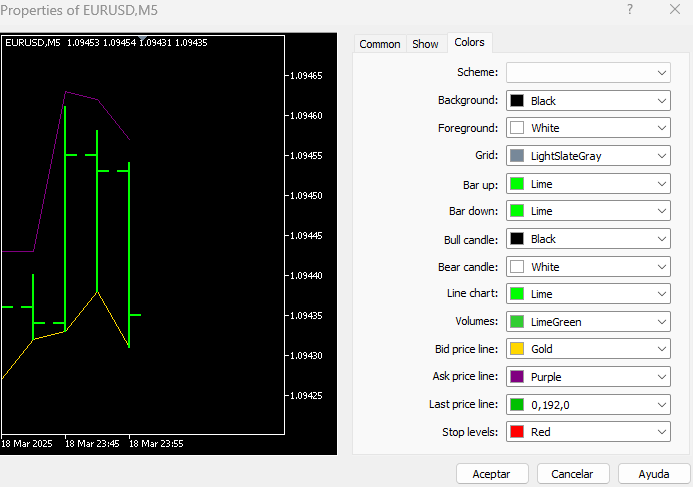Click the 1.09465 price label

(x=306, y=76)
